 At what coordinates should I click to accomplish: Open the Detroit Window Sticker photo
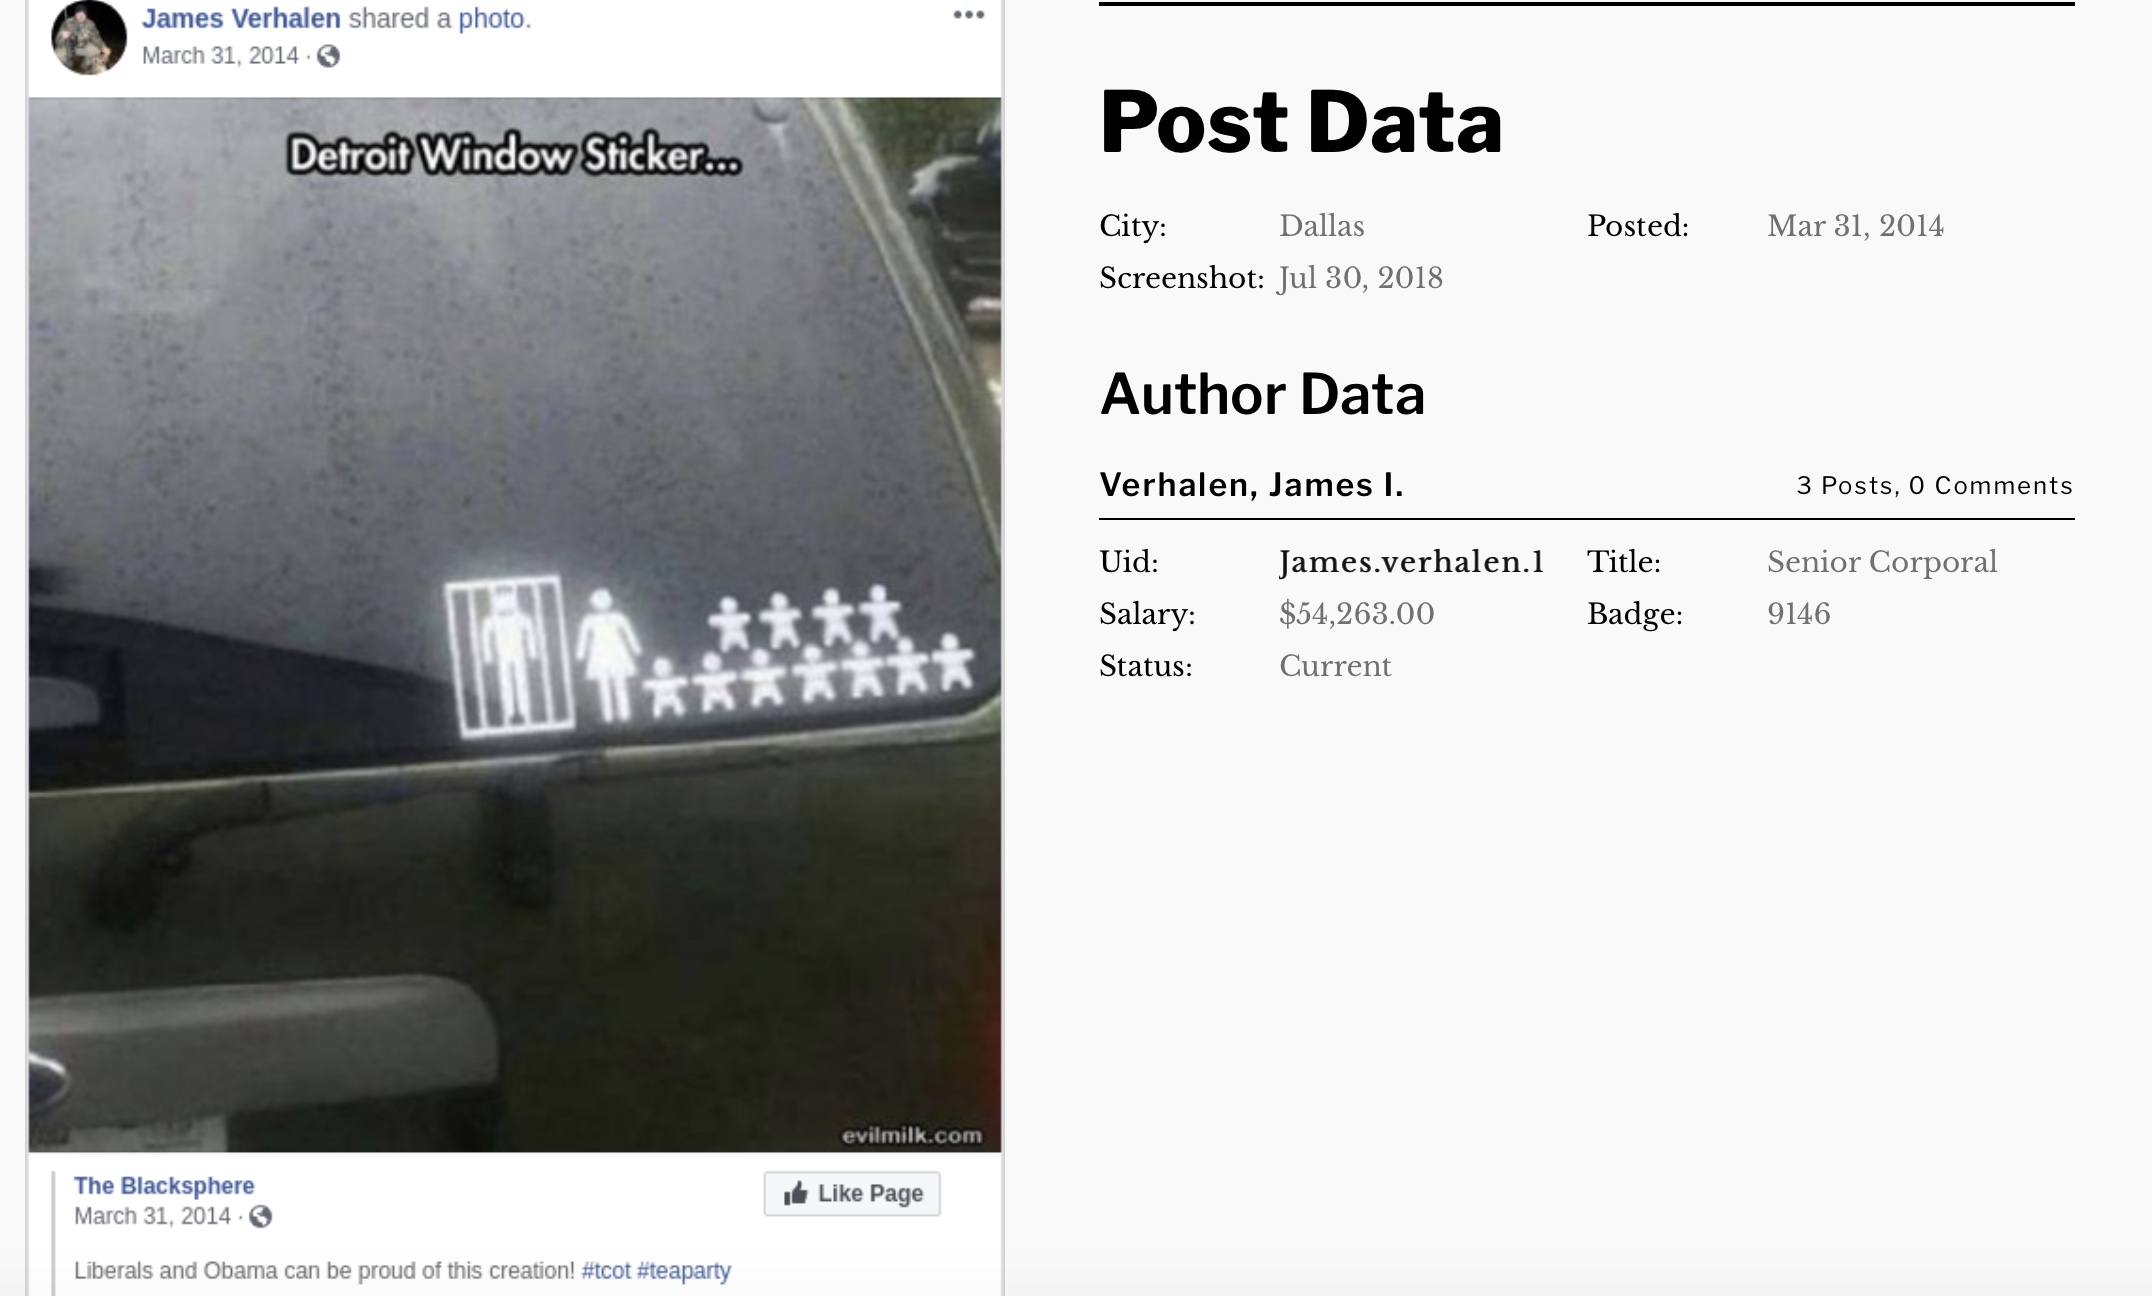point(515,625)
